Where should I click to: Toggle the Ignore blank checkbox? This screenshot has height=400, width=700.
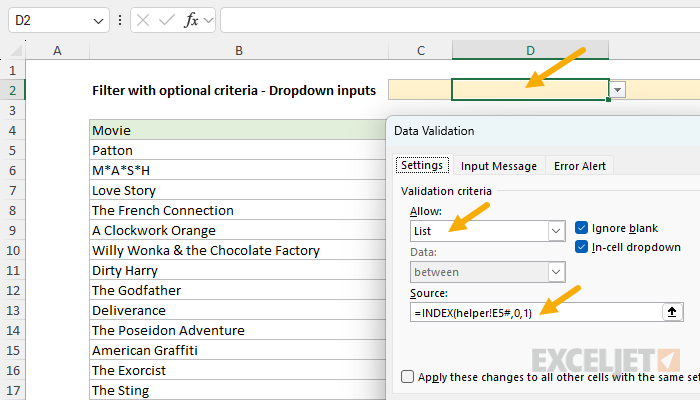[581, 228]
